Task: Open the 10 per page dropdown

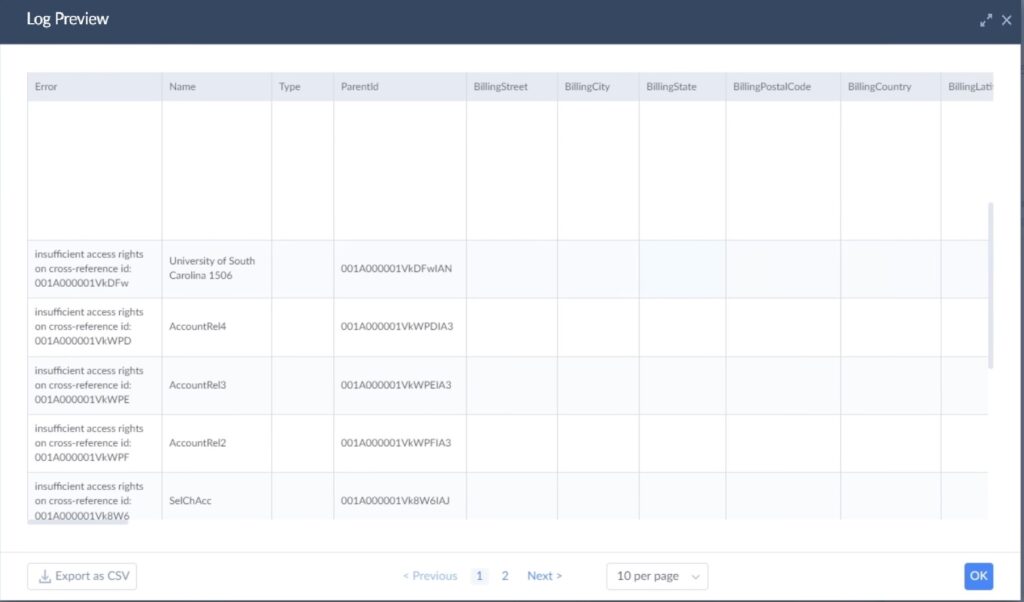Action: (657, 577)
